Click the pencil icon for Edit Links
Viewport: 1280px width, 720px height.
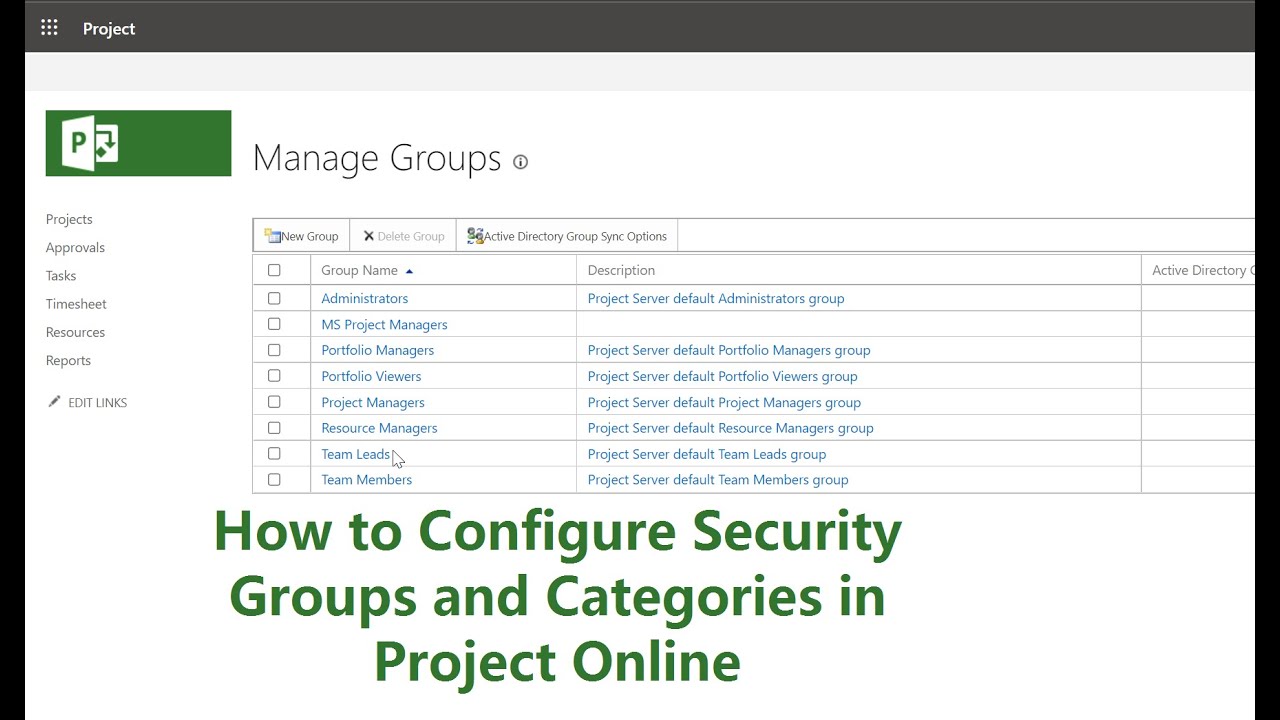point(54,402)
